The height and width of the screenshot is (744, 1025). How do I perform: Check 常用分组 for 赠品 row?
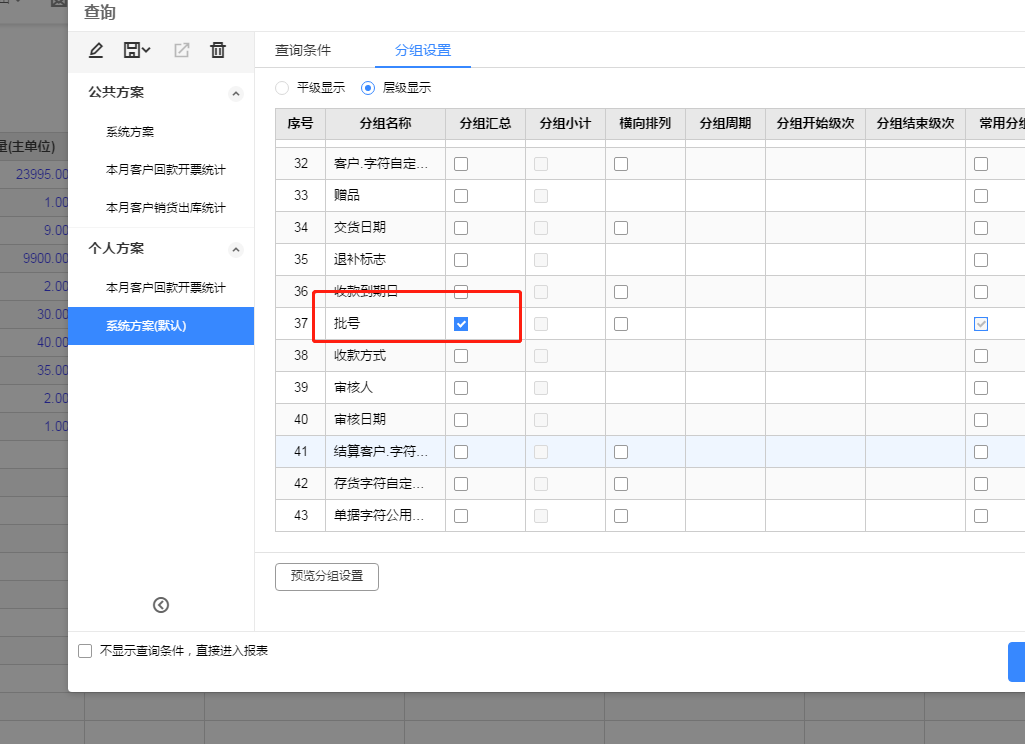tap(981, 195)
